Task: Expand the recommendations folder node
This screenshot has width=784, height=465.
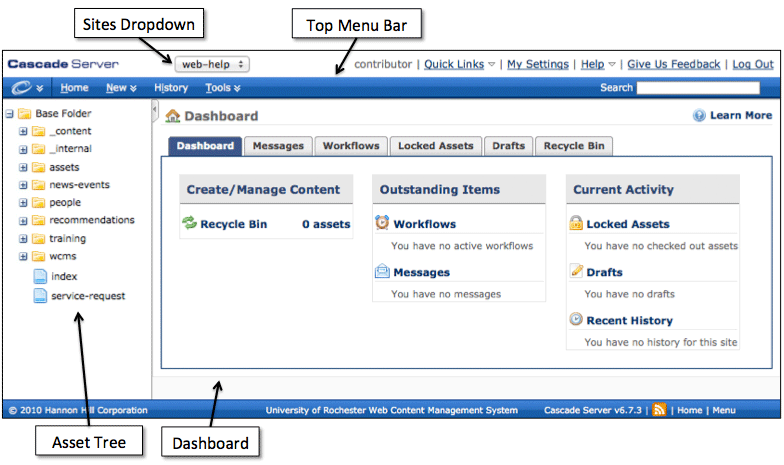Action: tap(23, 221)
